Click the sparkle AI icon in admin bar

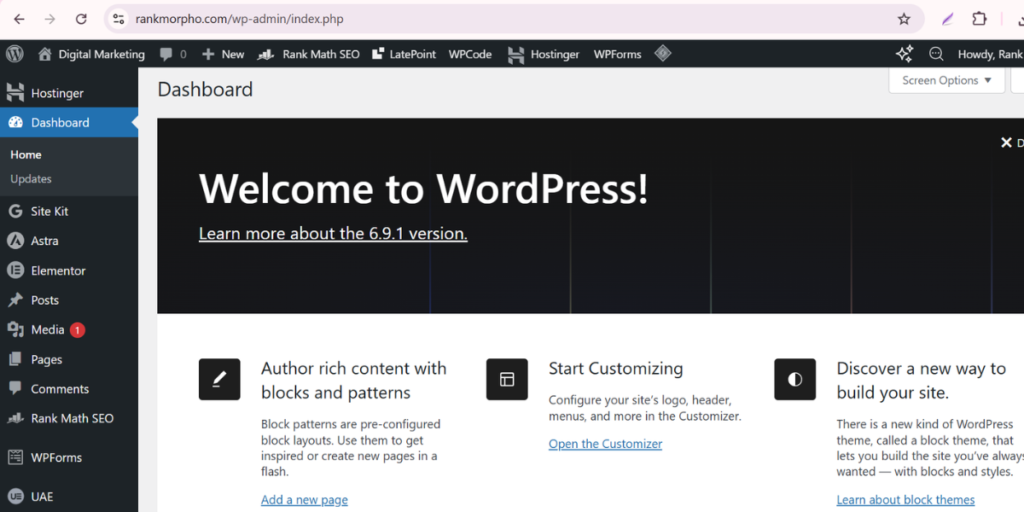(904, 54)
